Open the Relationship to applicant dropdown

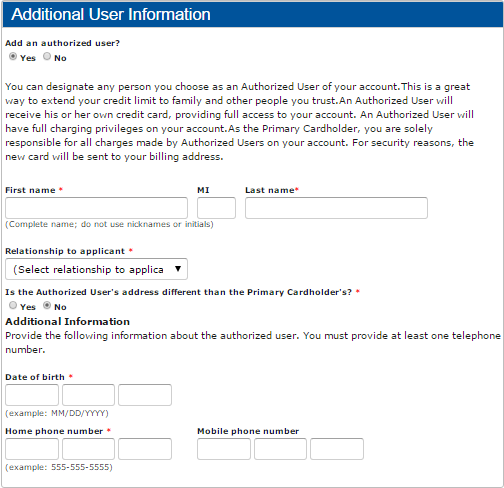[x=96, y=269]
